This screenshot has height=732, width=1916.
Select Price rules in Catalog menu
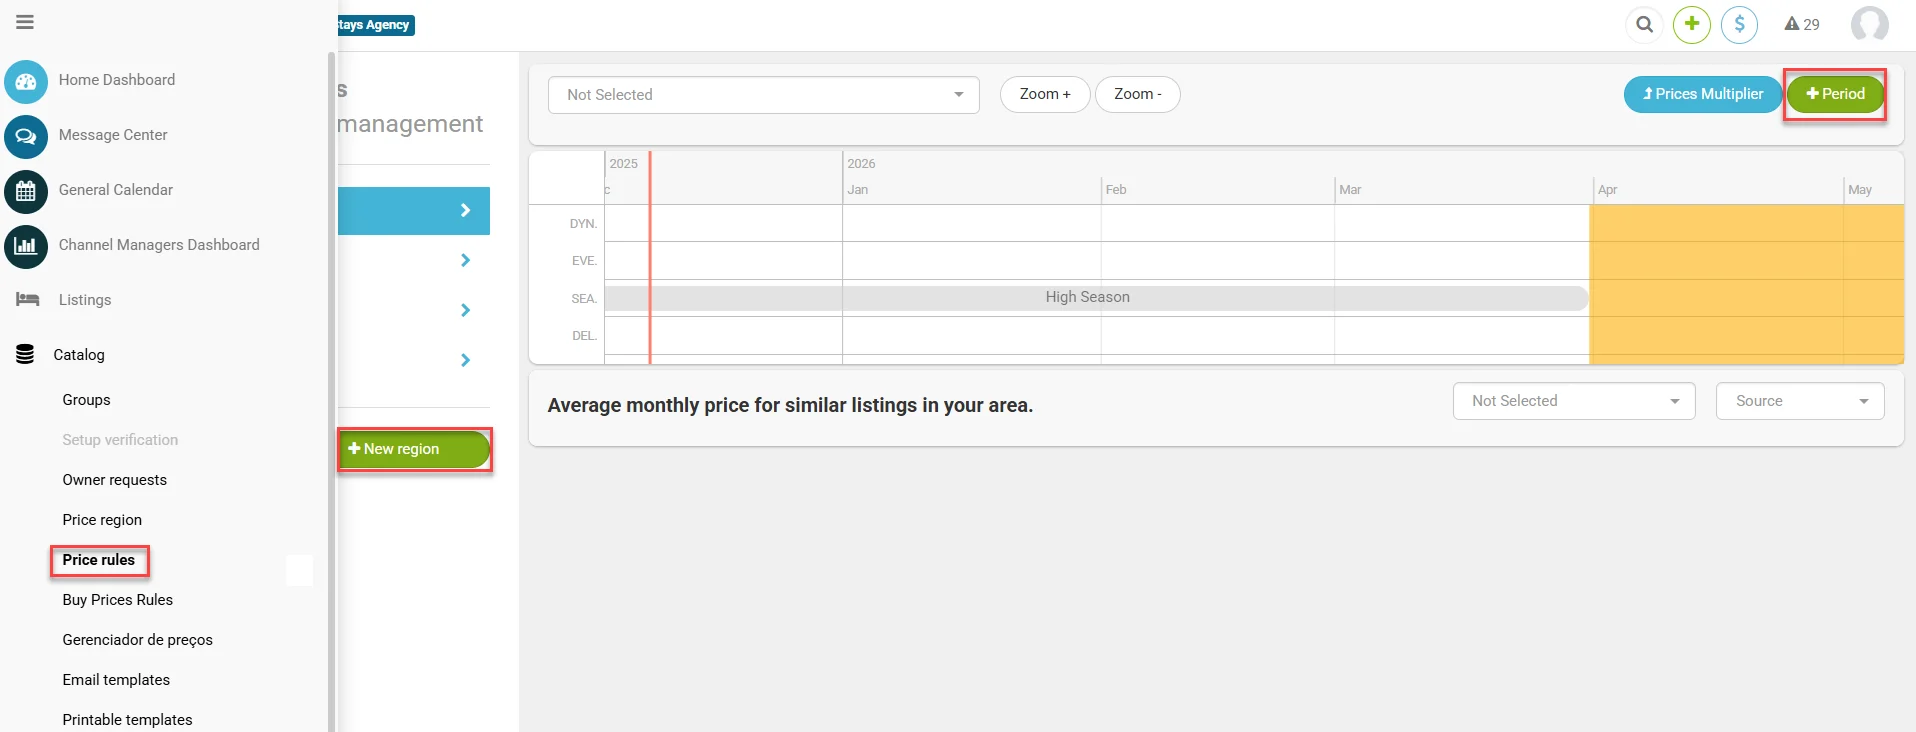point(99,560)
